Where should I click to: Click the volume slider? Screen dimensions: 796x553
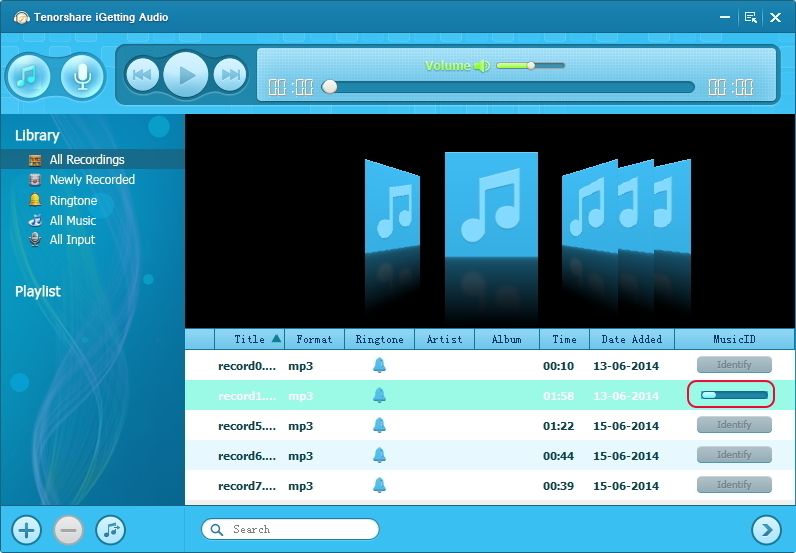[x=530, y=66]
